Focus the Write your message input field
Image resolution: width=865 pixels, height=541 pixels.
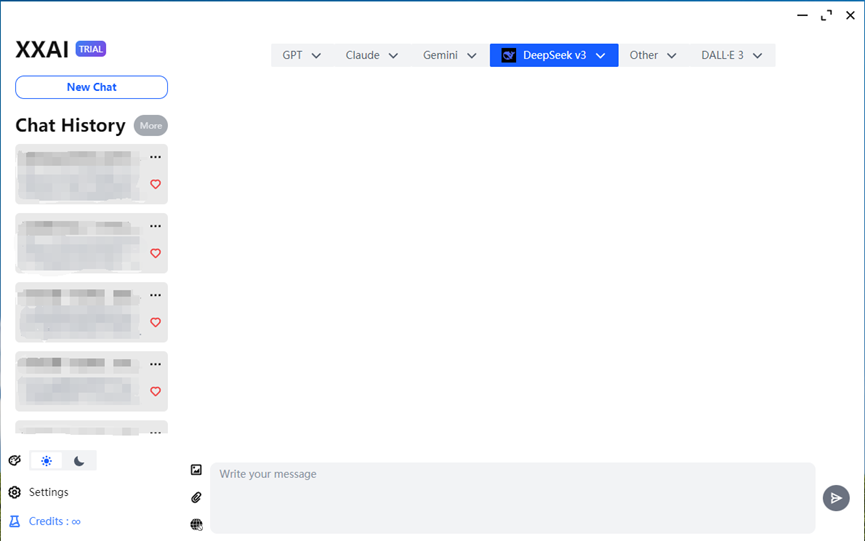click(512, 498)
